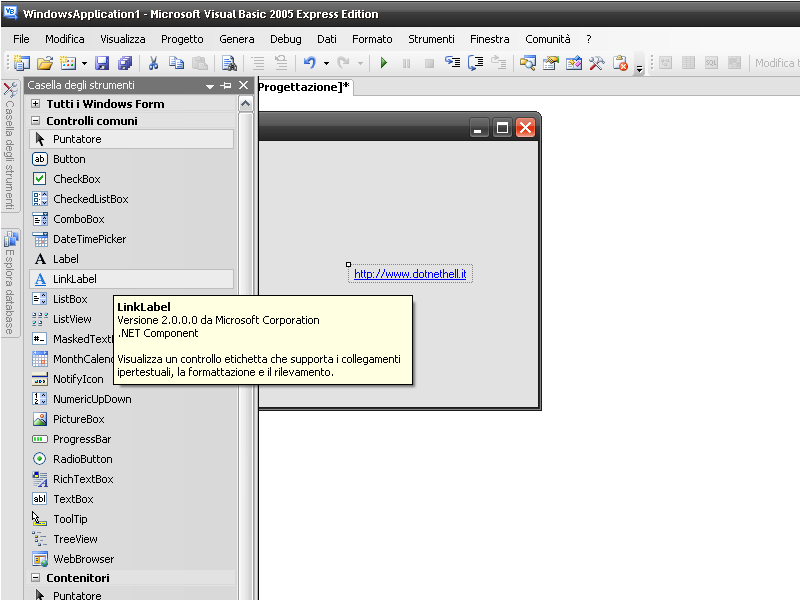The width and height of the screenshot is (800, 600).
Task: Select the WebBrowser control
Action: click(132, 559)
